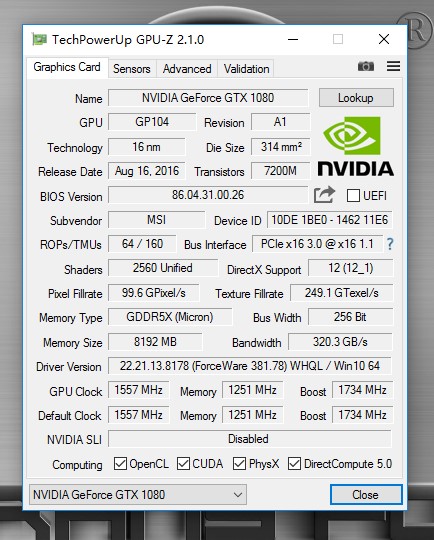
Task: Open the hamburger menu icon
Action: (x=393, y=66)
